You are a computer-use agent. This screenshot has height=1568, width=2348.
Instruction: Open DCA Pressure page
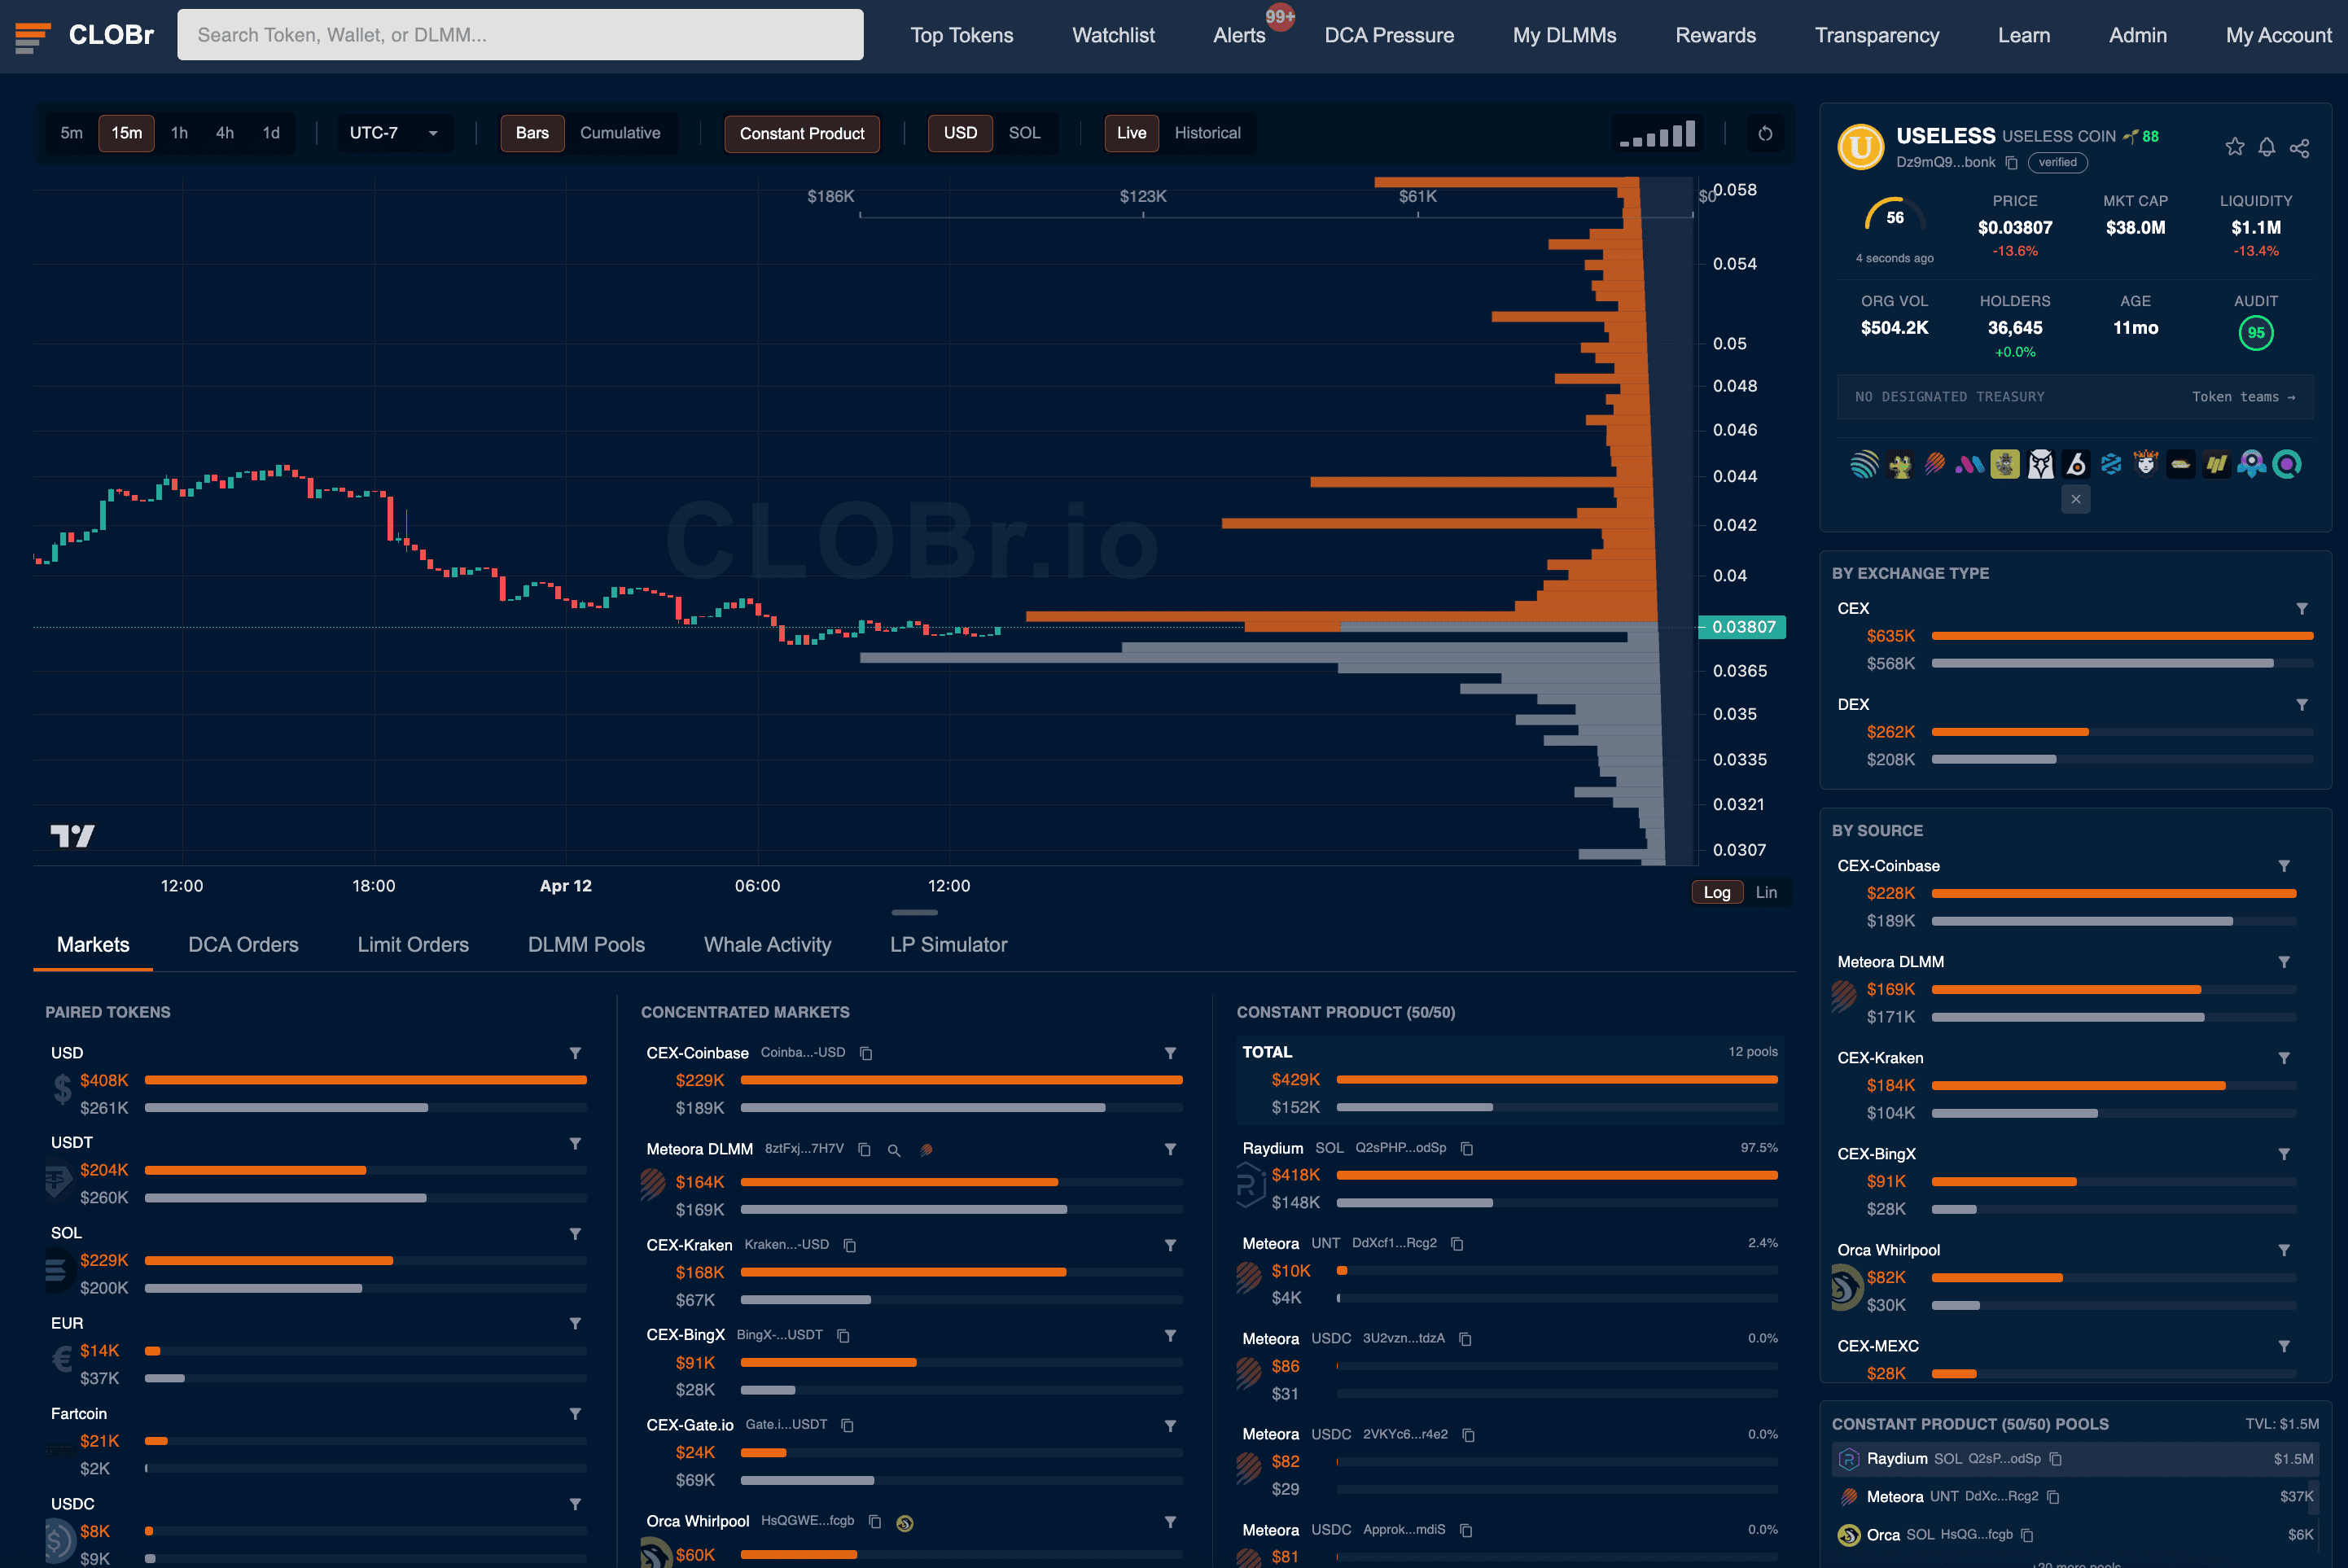(x=1389, y=35)
